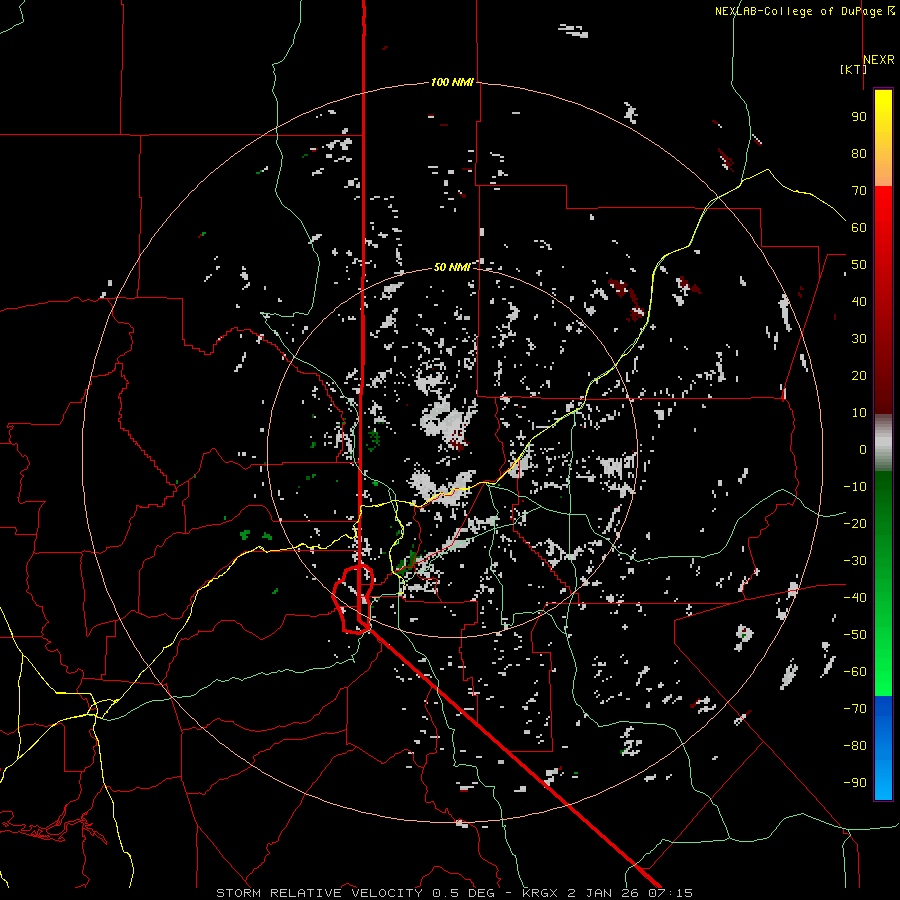
Task: Click the -80 value on the velocity scale
Action: click(x=855, y=746)
